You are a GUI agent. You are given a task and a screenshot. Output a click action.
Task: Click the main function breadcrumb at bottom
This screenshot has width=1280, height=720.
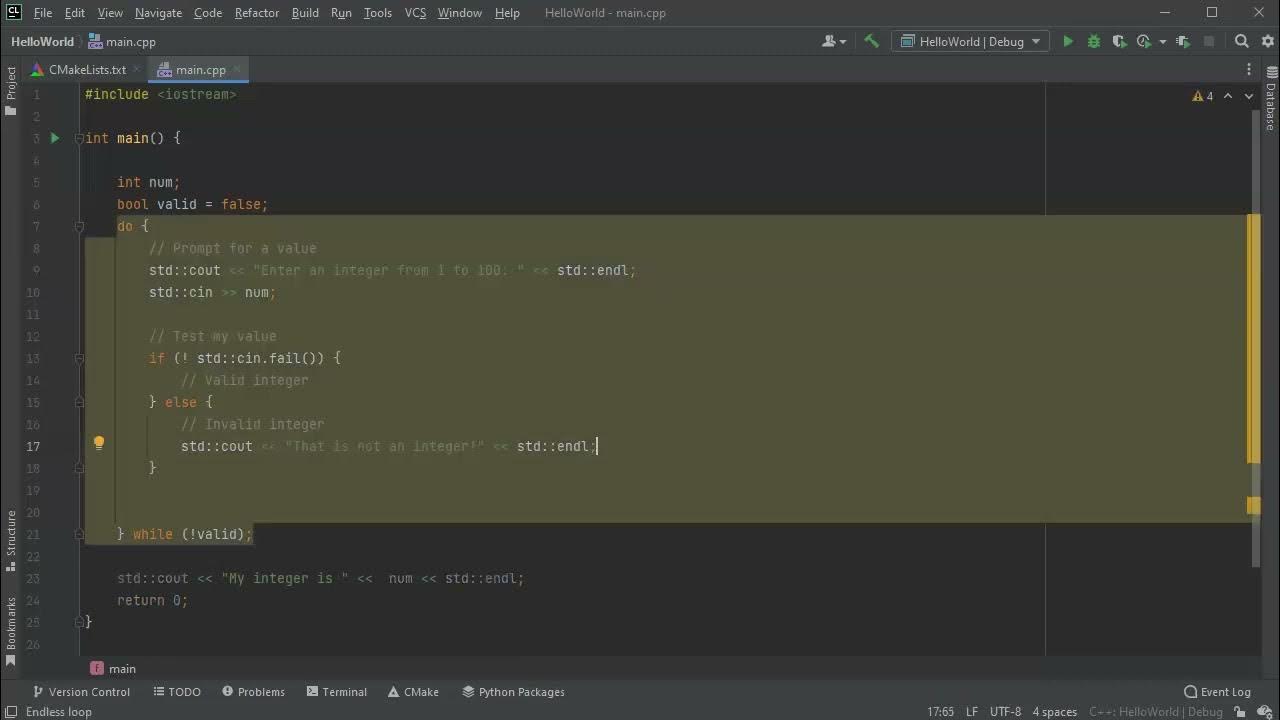113,669
